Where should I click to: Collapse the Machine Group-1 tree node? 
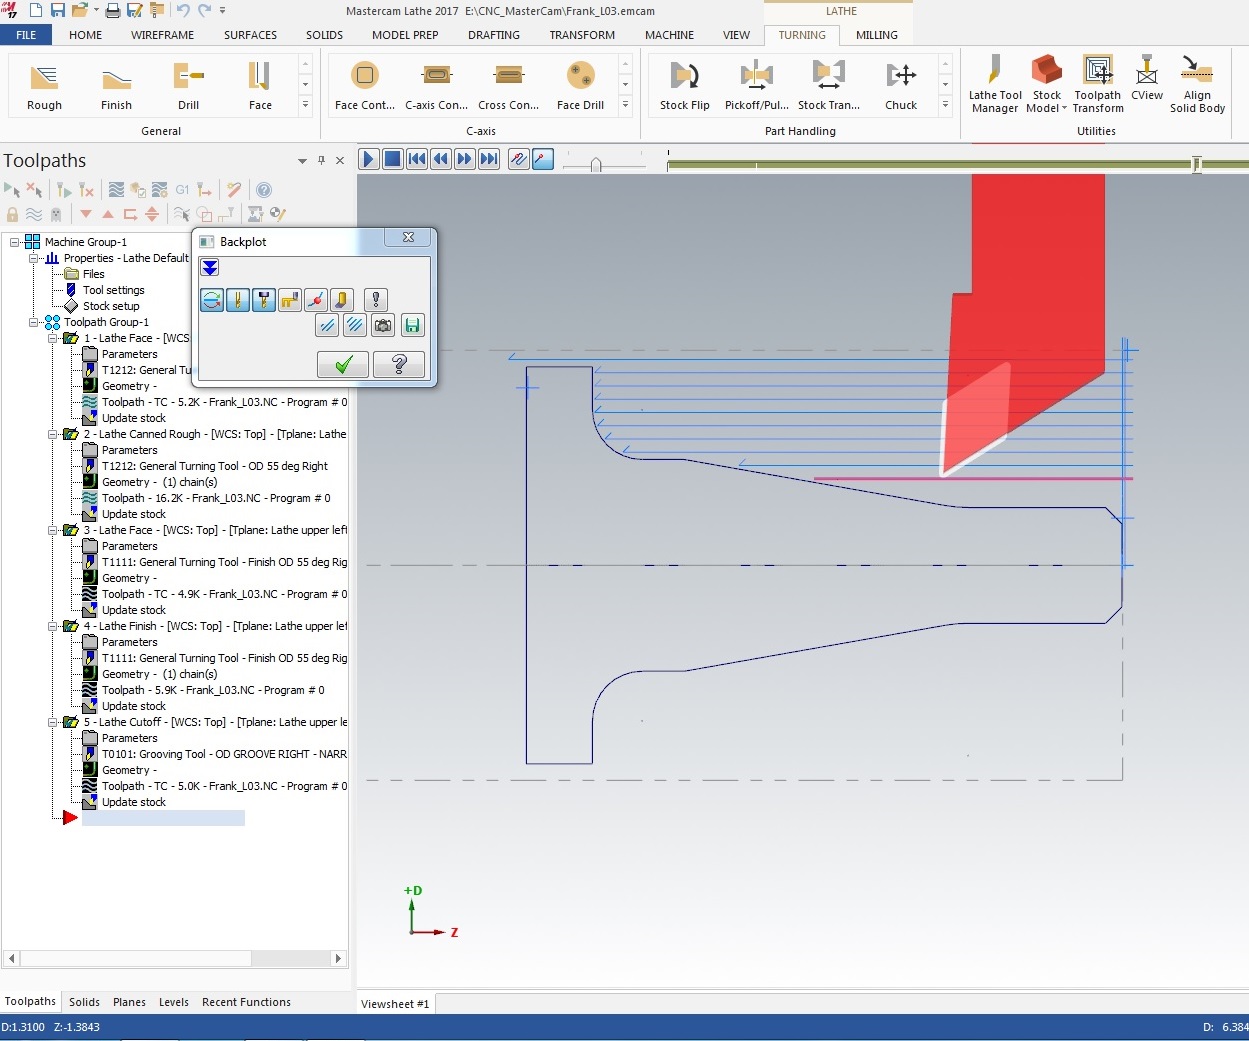(16, 242)
